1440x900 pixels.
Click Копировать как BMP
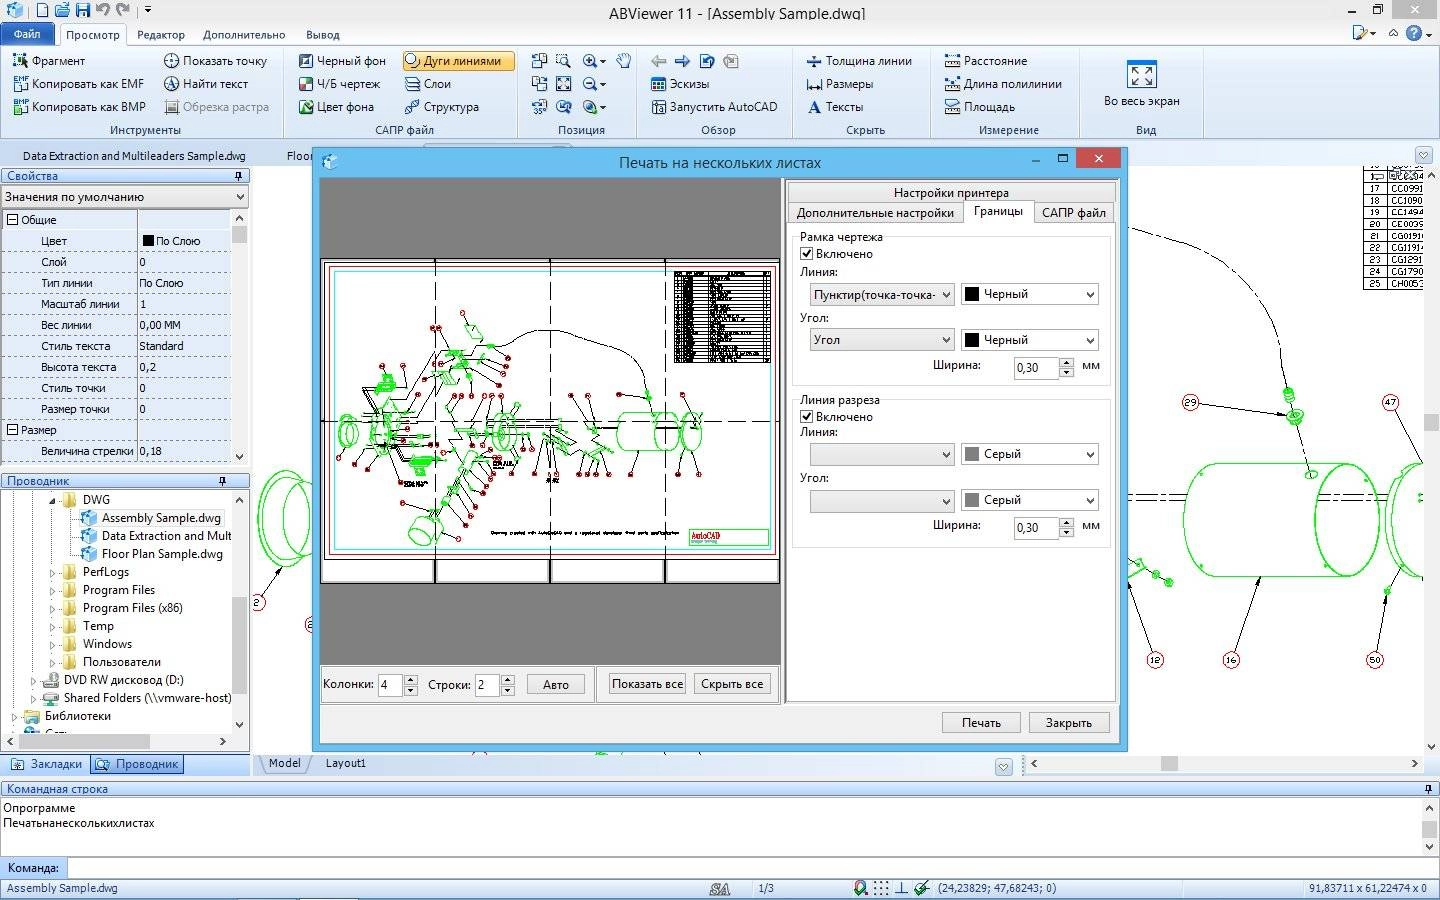pos(79,107)
